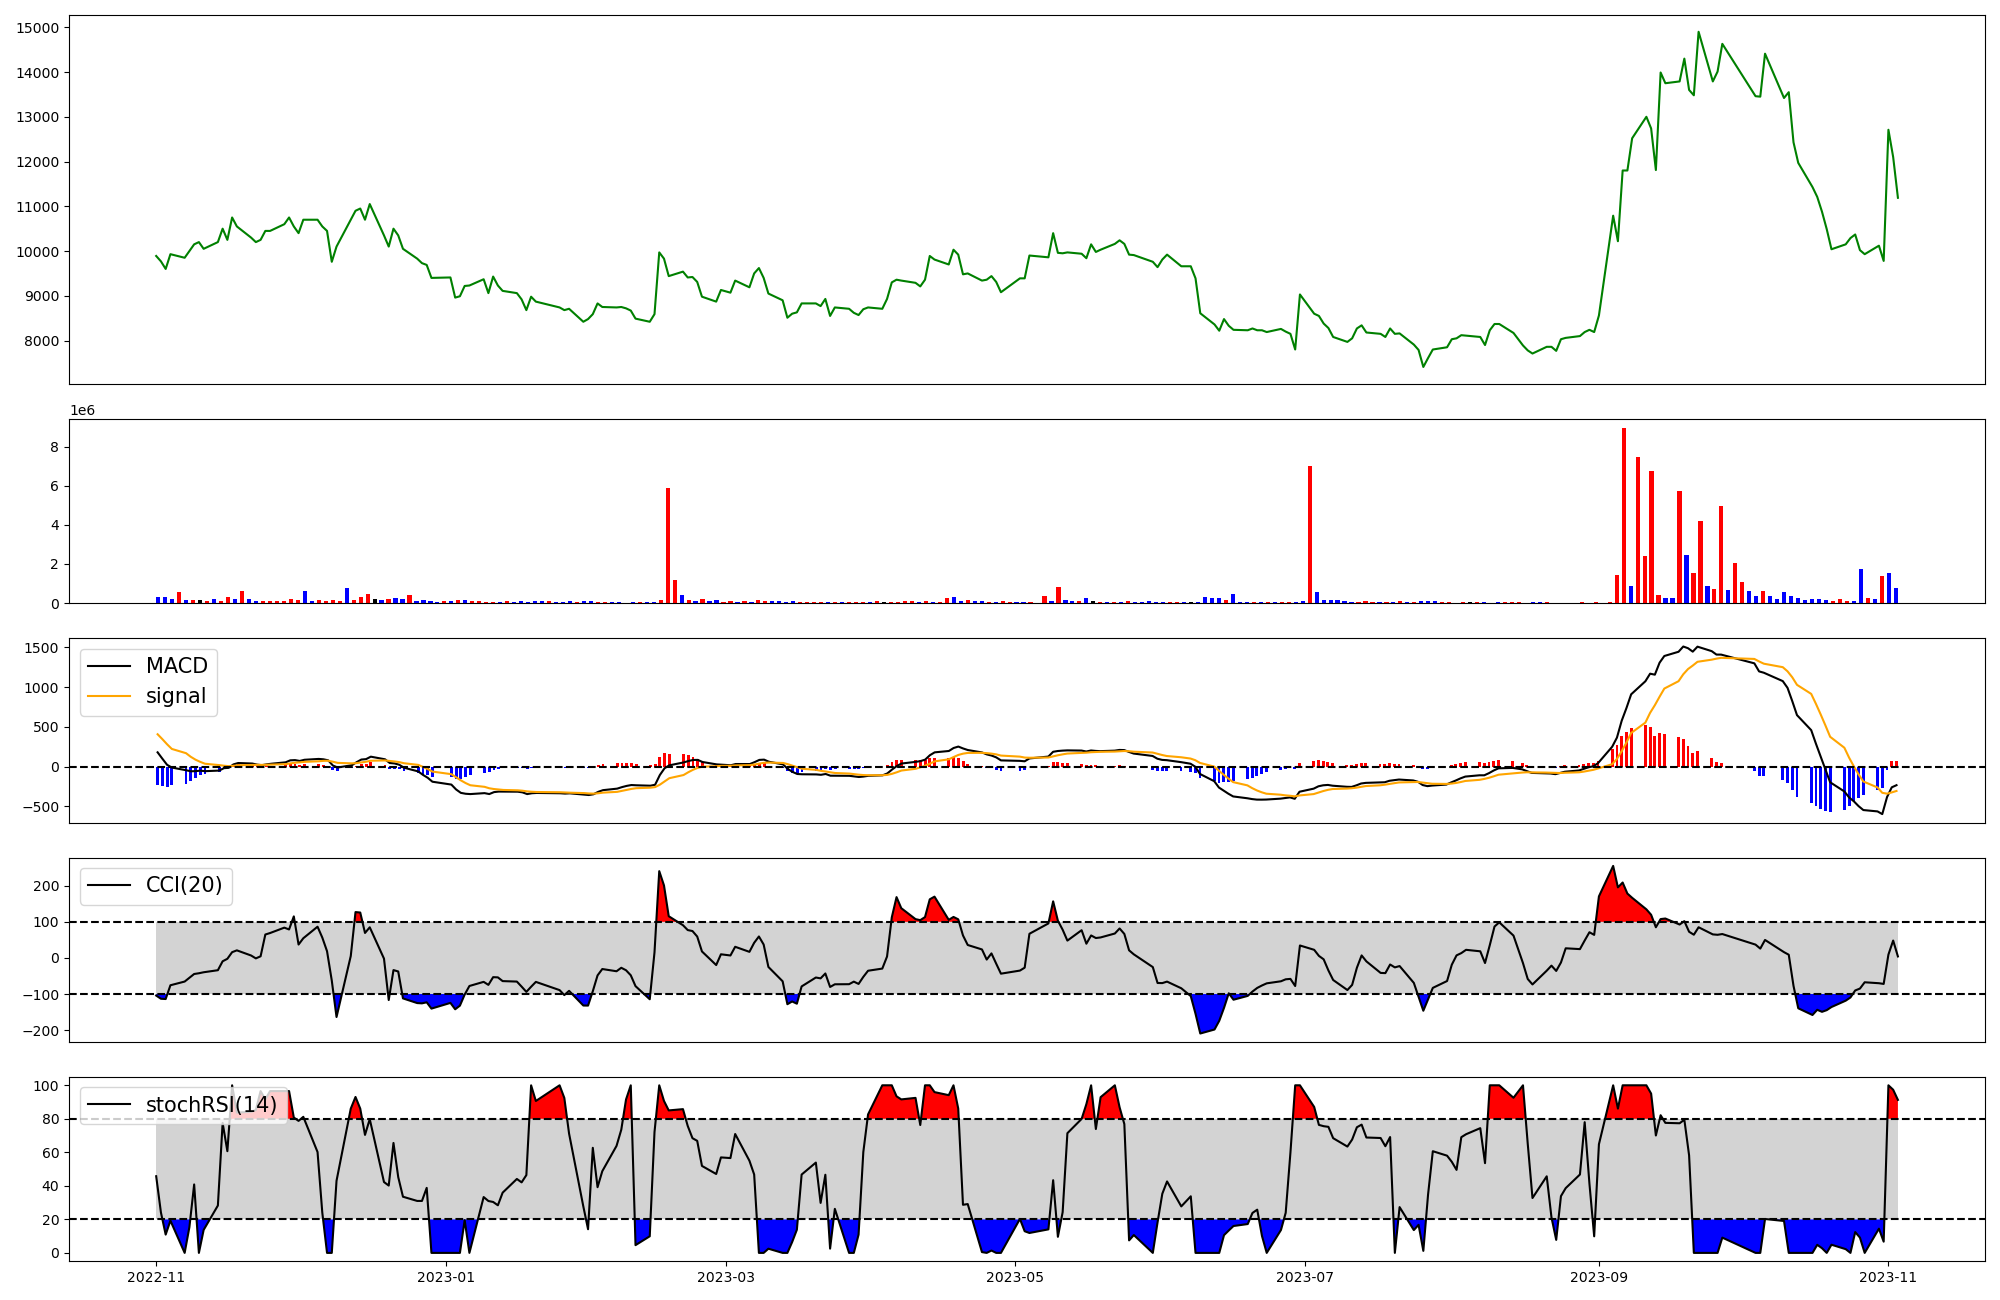Click the 2023-05 x-axis date label
Screen dimensions: 2000x1300
pos(1015,1277)
